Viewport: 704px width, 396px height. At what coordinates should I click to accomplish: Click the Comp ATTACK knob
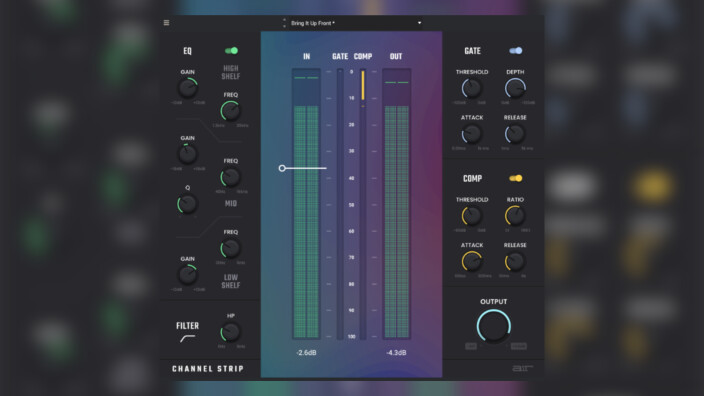[x=472, y=261]
